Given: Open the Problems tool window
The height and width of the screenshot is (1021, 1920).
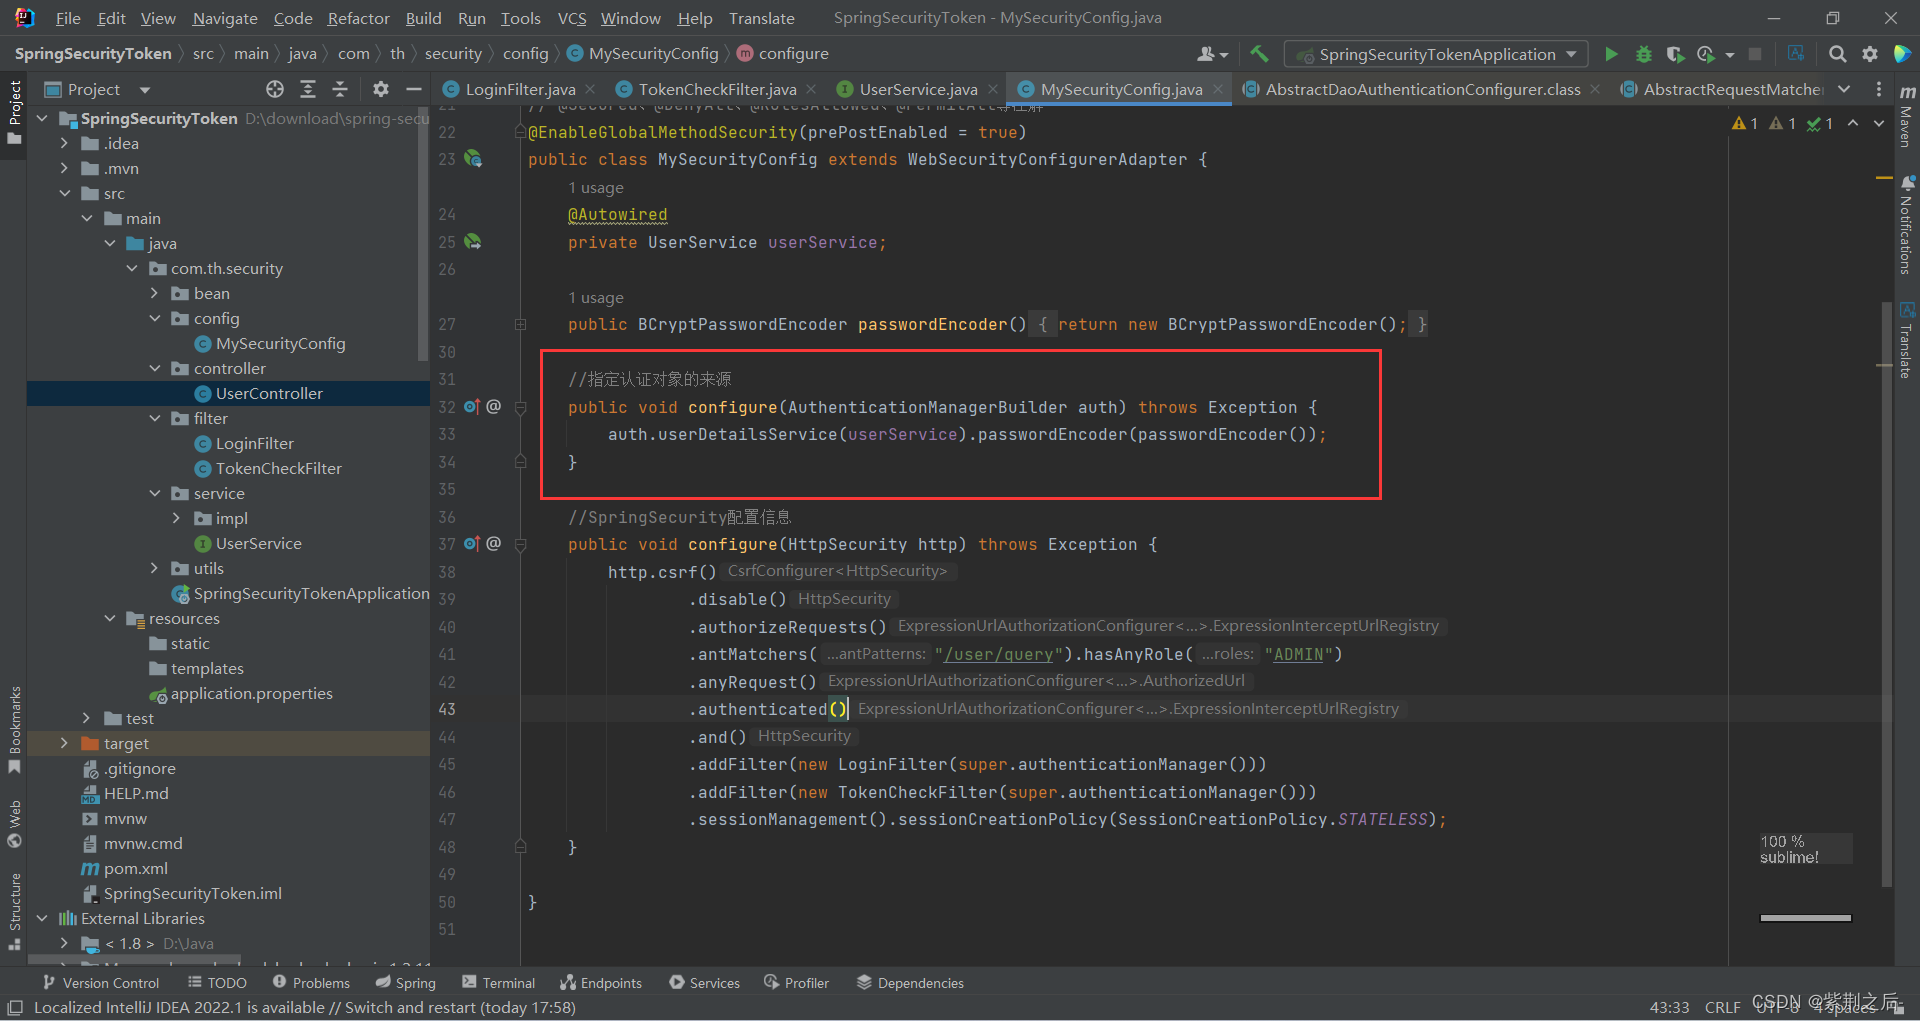Looking at the screenshot, I should (x=311, y=983).
